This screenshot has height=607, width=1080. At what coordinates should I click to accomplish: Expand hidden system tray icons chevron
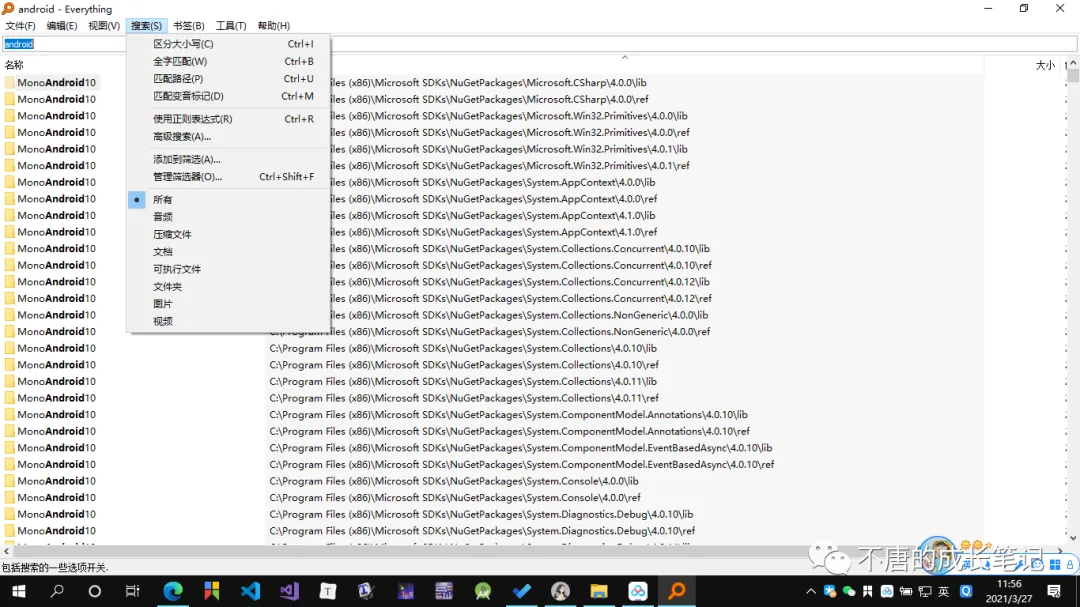(811, 591)
